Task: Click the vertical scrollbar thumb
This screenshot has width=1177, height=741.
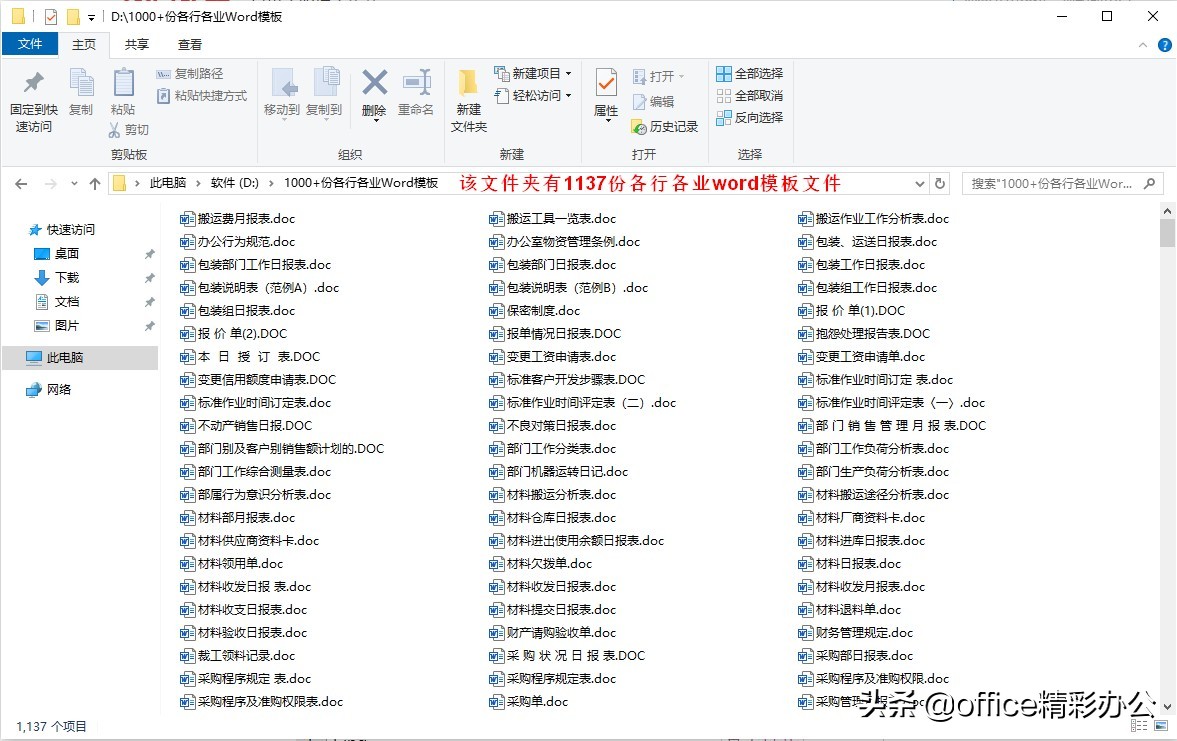Action: click(x=1166, y=233)
